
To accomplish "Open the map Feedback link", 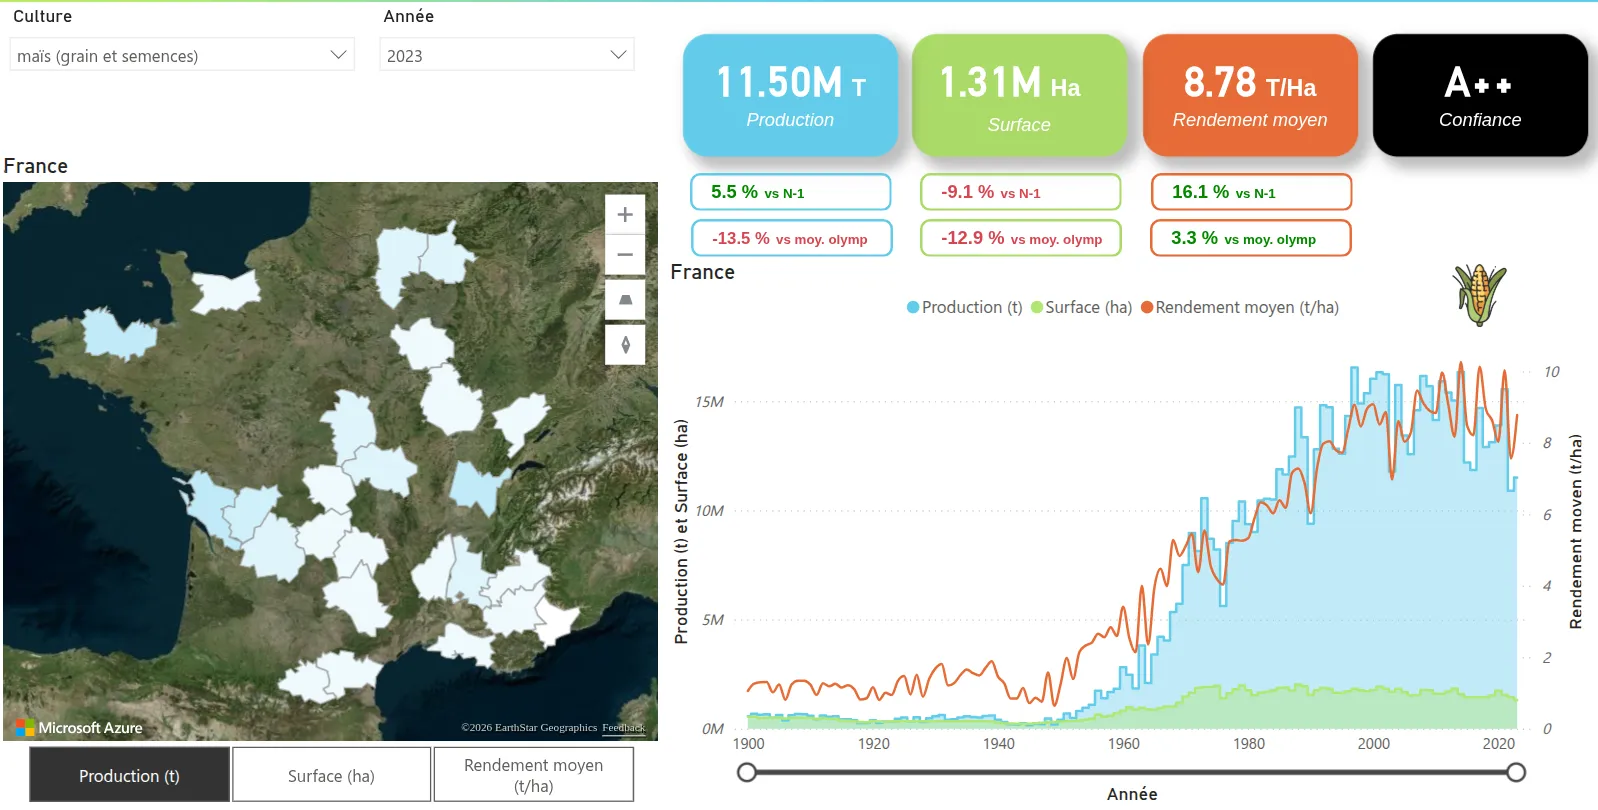I will (x=623, y=728).
